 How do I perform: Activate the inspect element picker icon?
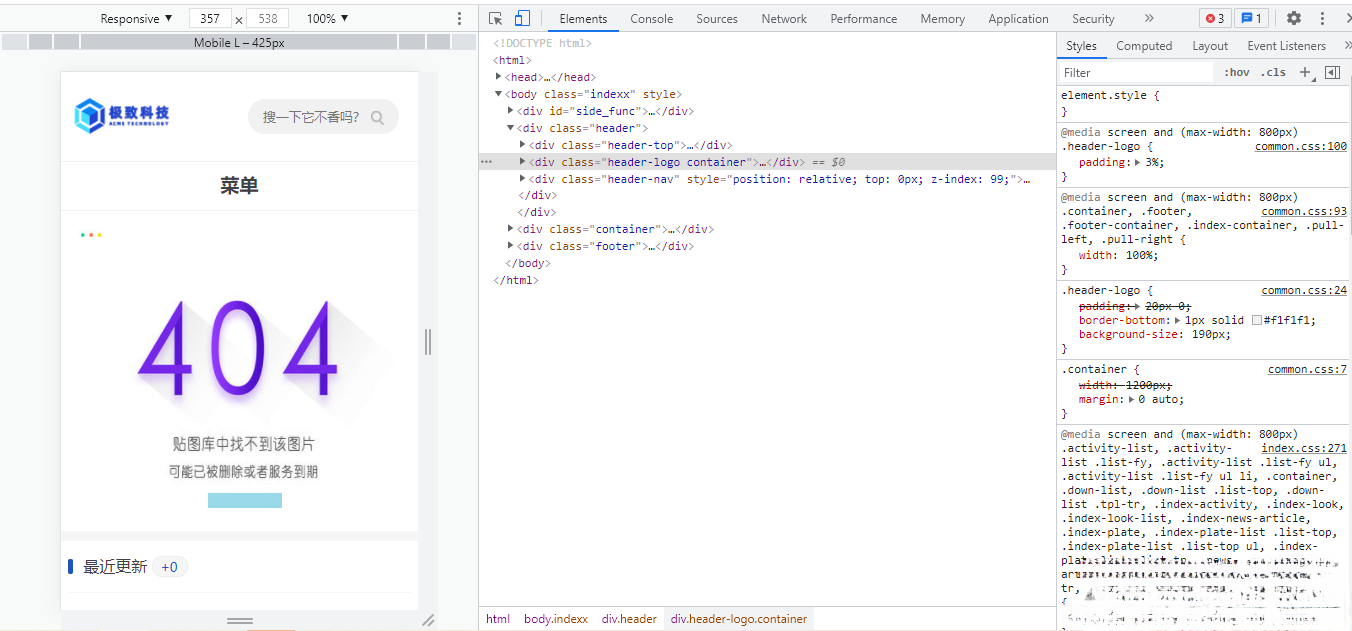click(495, 18)
